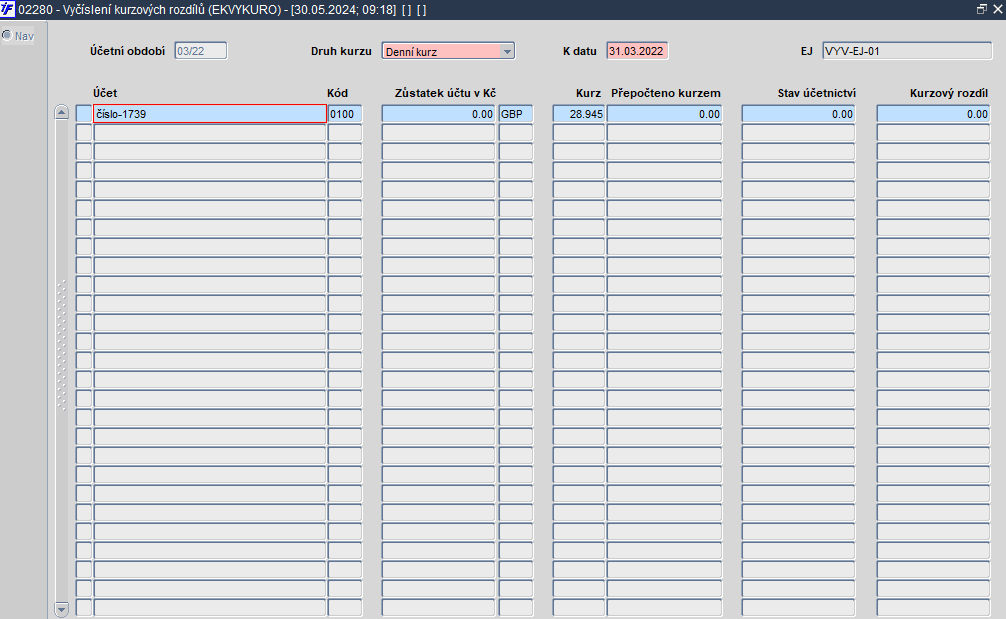
Task: Click the restore window icon in the title bar
Action: (x=982, y=9)
